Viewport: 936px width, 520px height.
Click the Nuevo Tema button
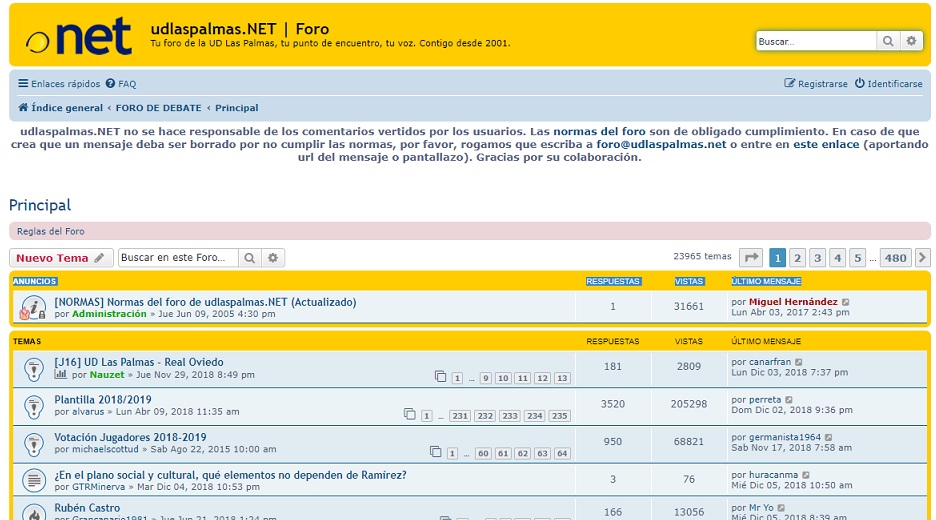[60, 258]
